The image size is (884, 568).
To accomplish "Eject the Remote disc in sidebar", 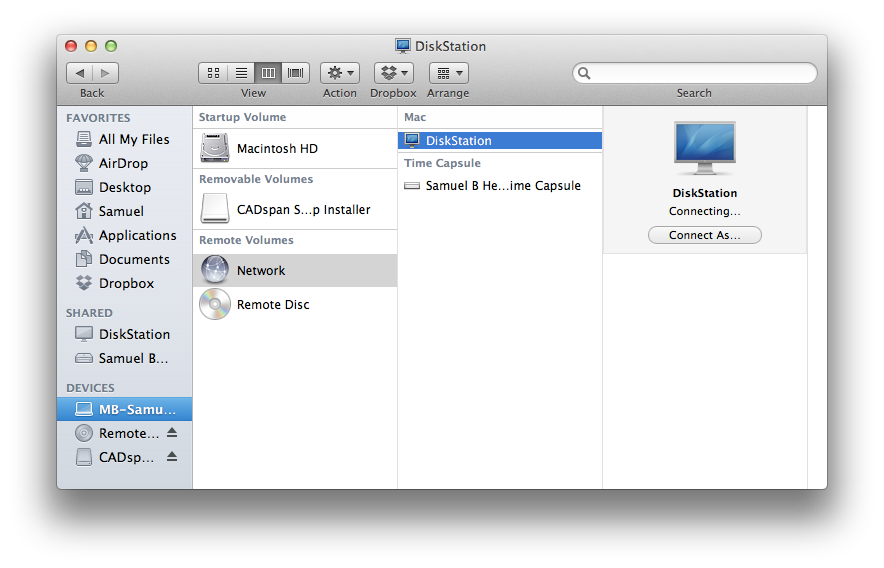I will 172,433.
